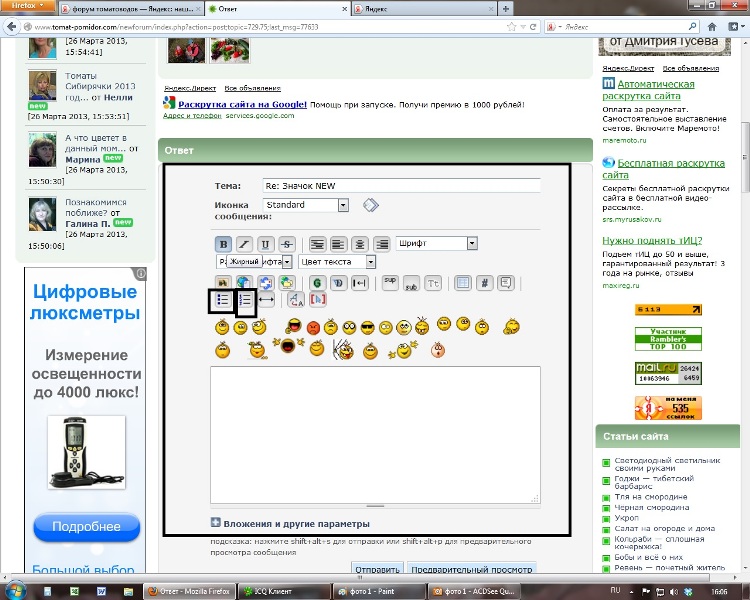This screenshot has height=600, width=750.
Task: Click the strikethrough formatting icon
Action: 287,243
